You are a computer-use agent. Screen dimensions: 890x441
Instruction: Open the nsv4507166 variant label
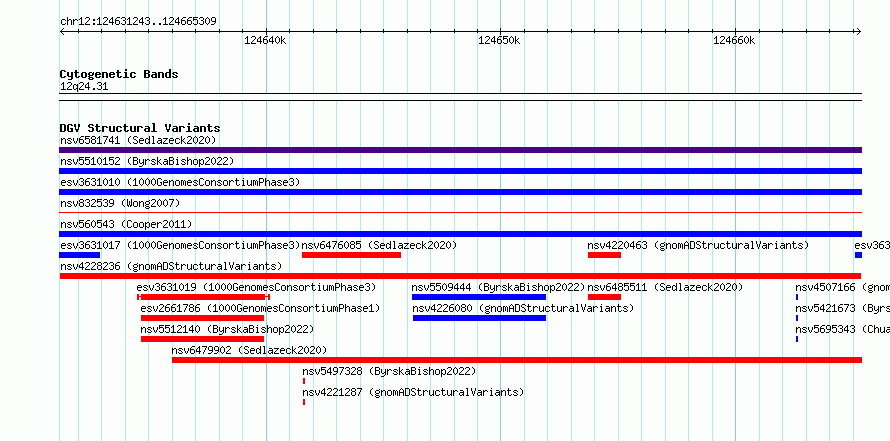pyautogui.click(x=842, y=287)
